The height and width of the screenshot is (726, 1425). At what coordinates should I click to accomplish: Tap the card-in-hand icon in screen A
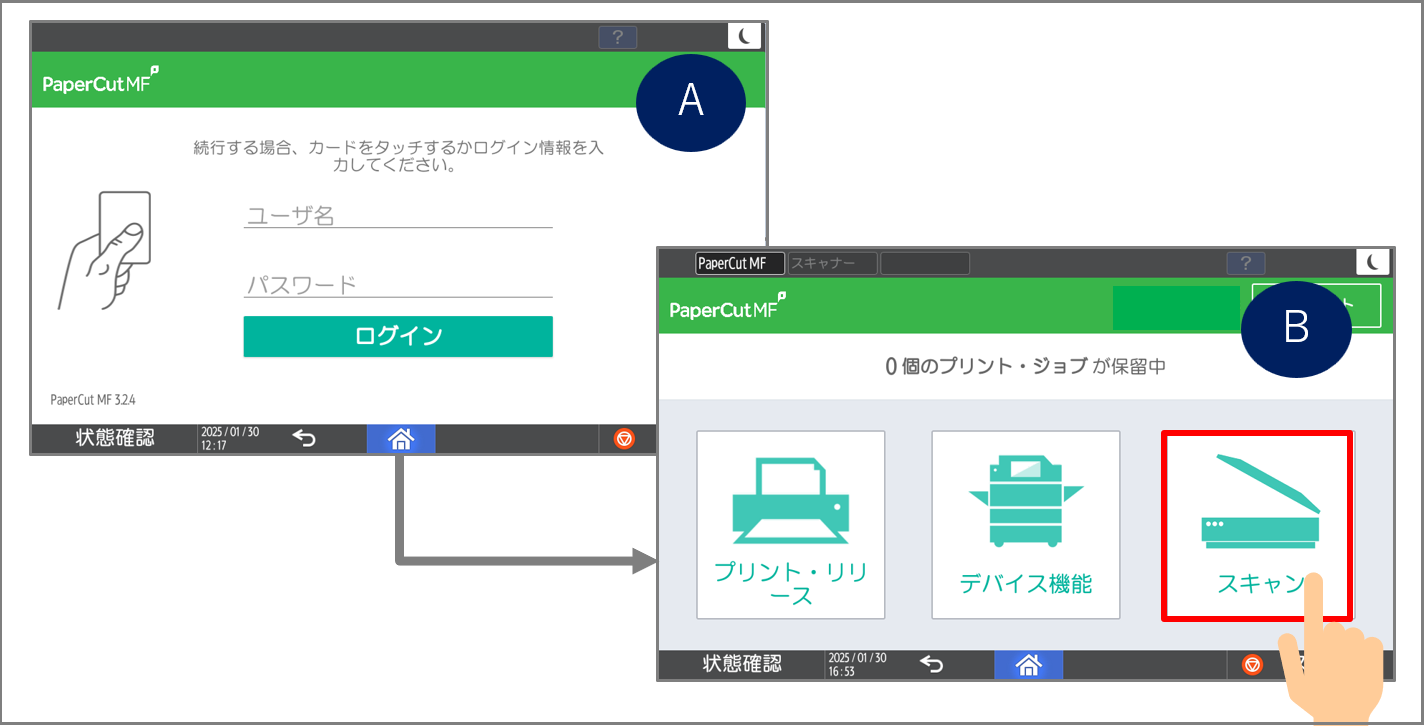[104, 250]
